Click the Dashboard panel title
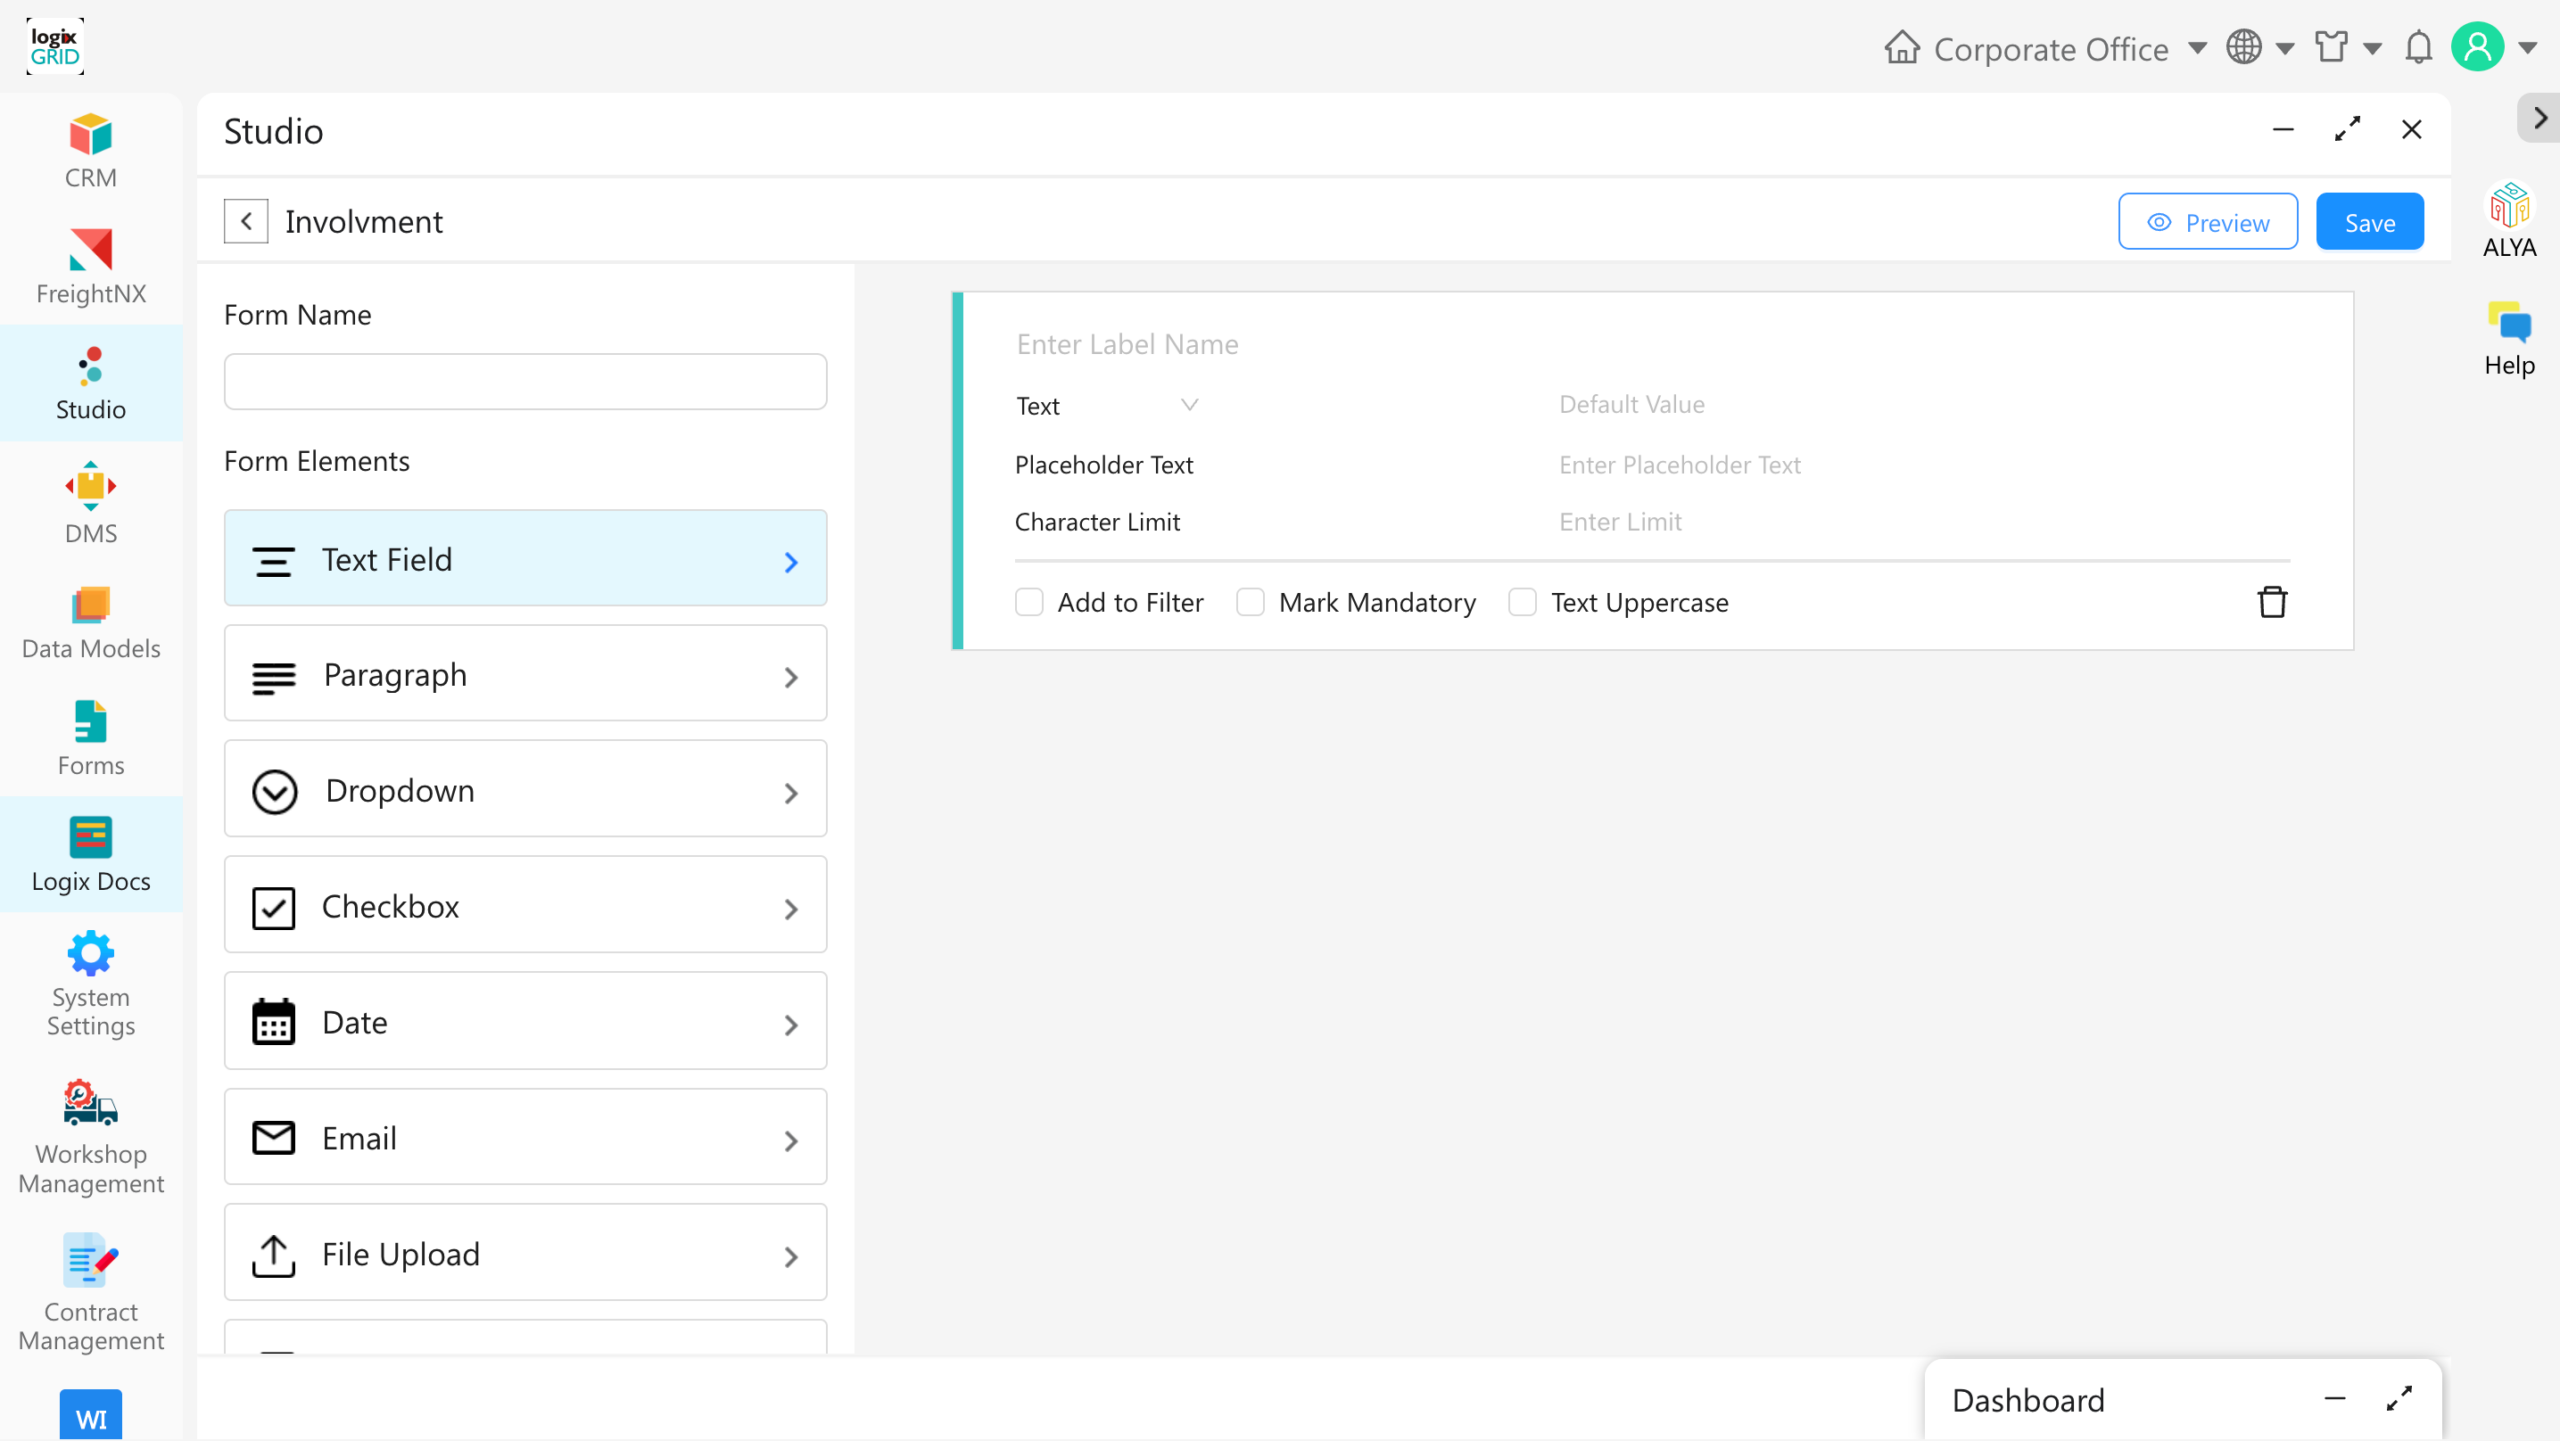The width and height of the screenshot is (2560, 1441). (x=2028, y=1400)
